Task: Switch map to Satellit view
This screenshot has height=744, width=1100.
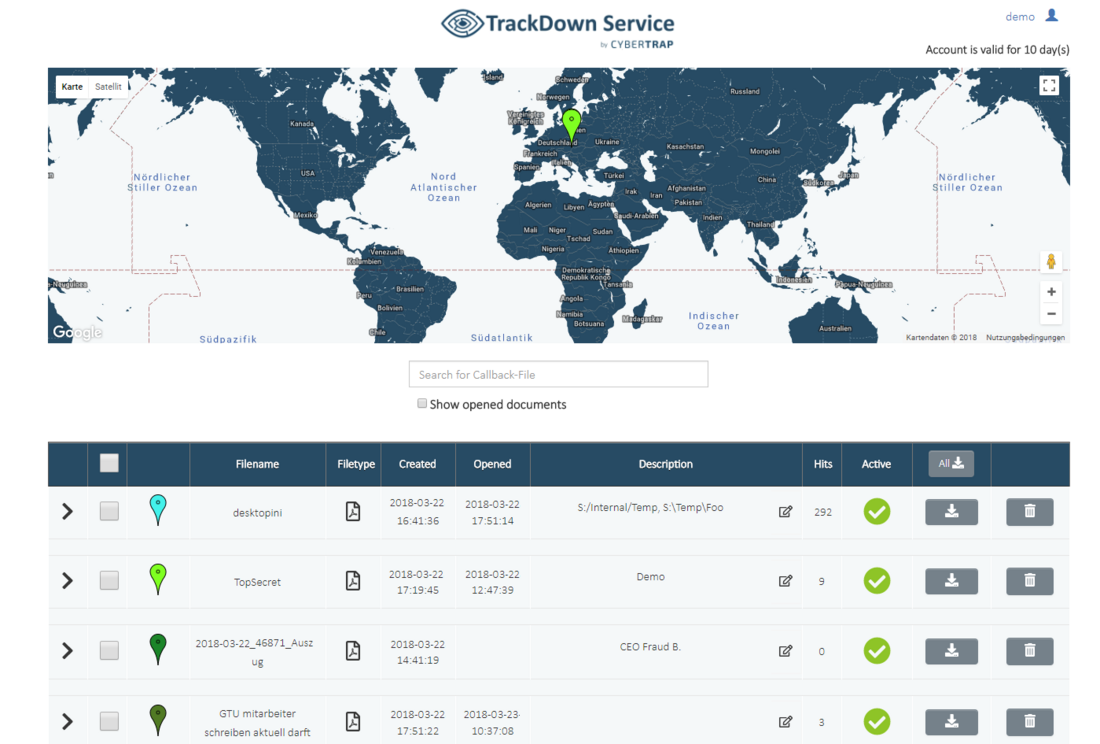Action: coord(108,87)
